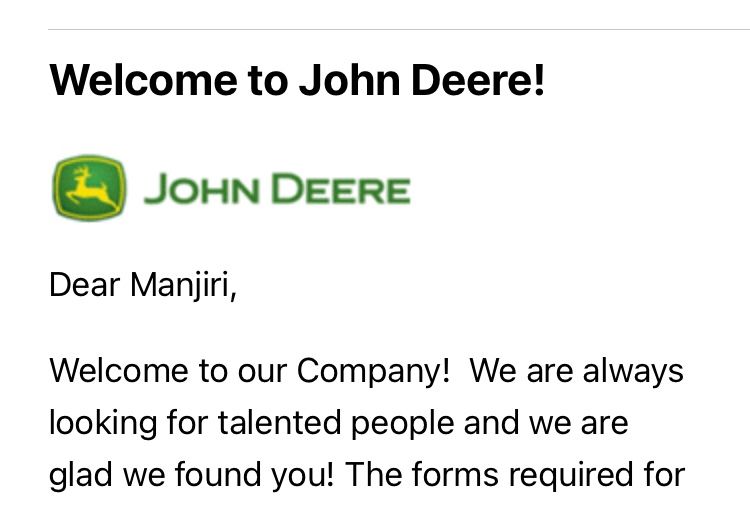This screenshot has height=505, width=750.
Task: Click the horizontal divider above the heading
Action: coord(398,30)
